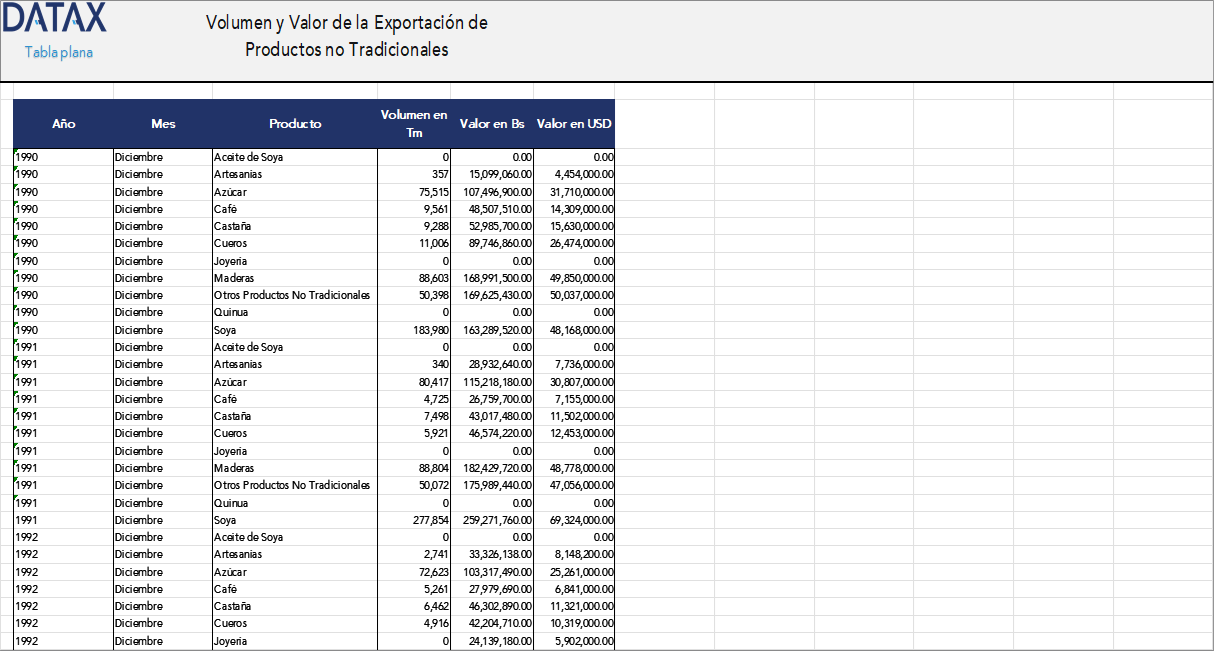This screenshot has height=651, width=1214.
Task: Select the "Mes" column header
Action: click(x=162, y=124)
